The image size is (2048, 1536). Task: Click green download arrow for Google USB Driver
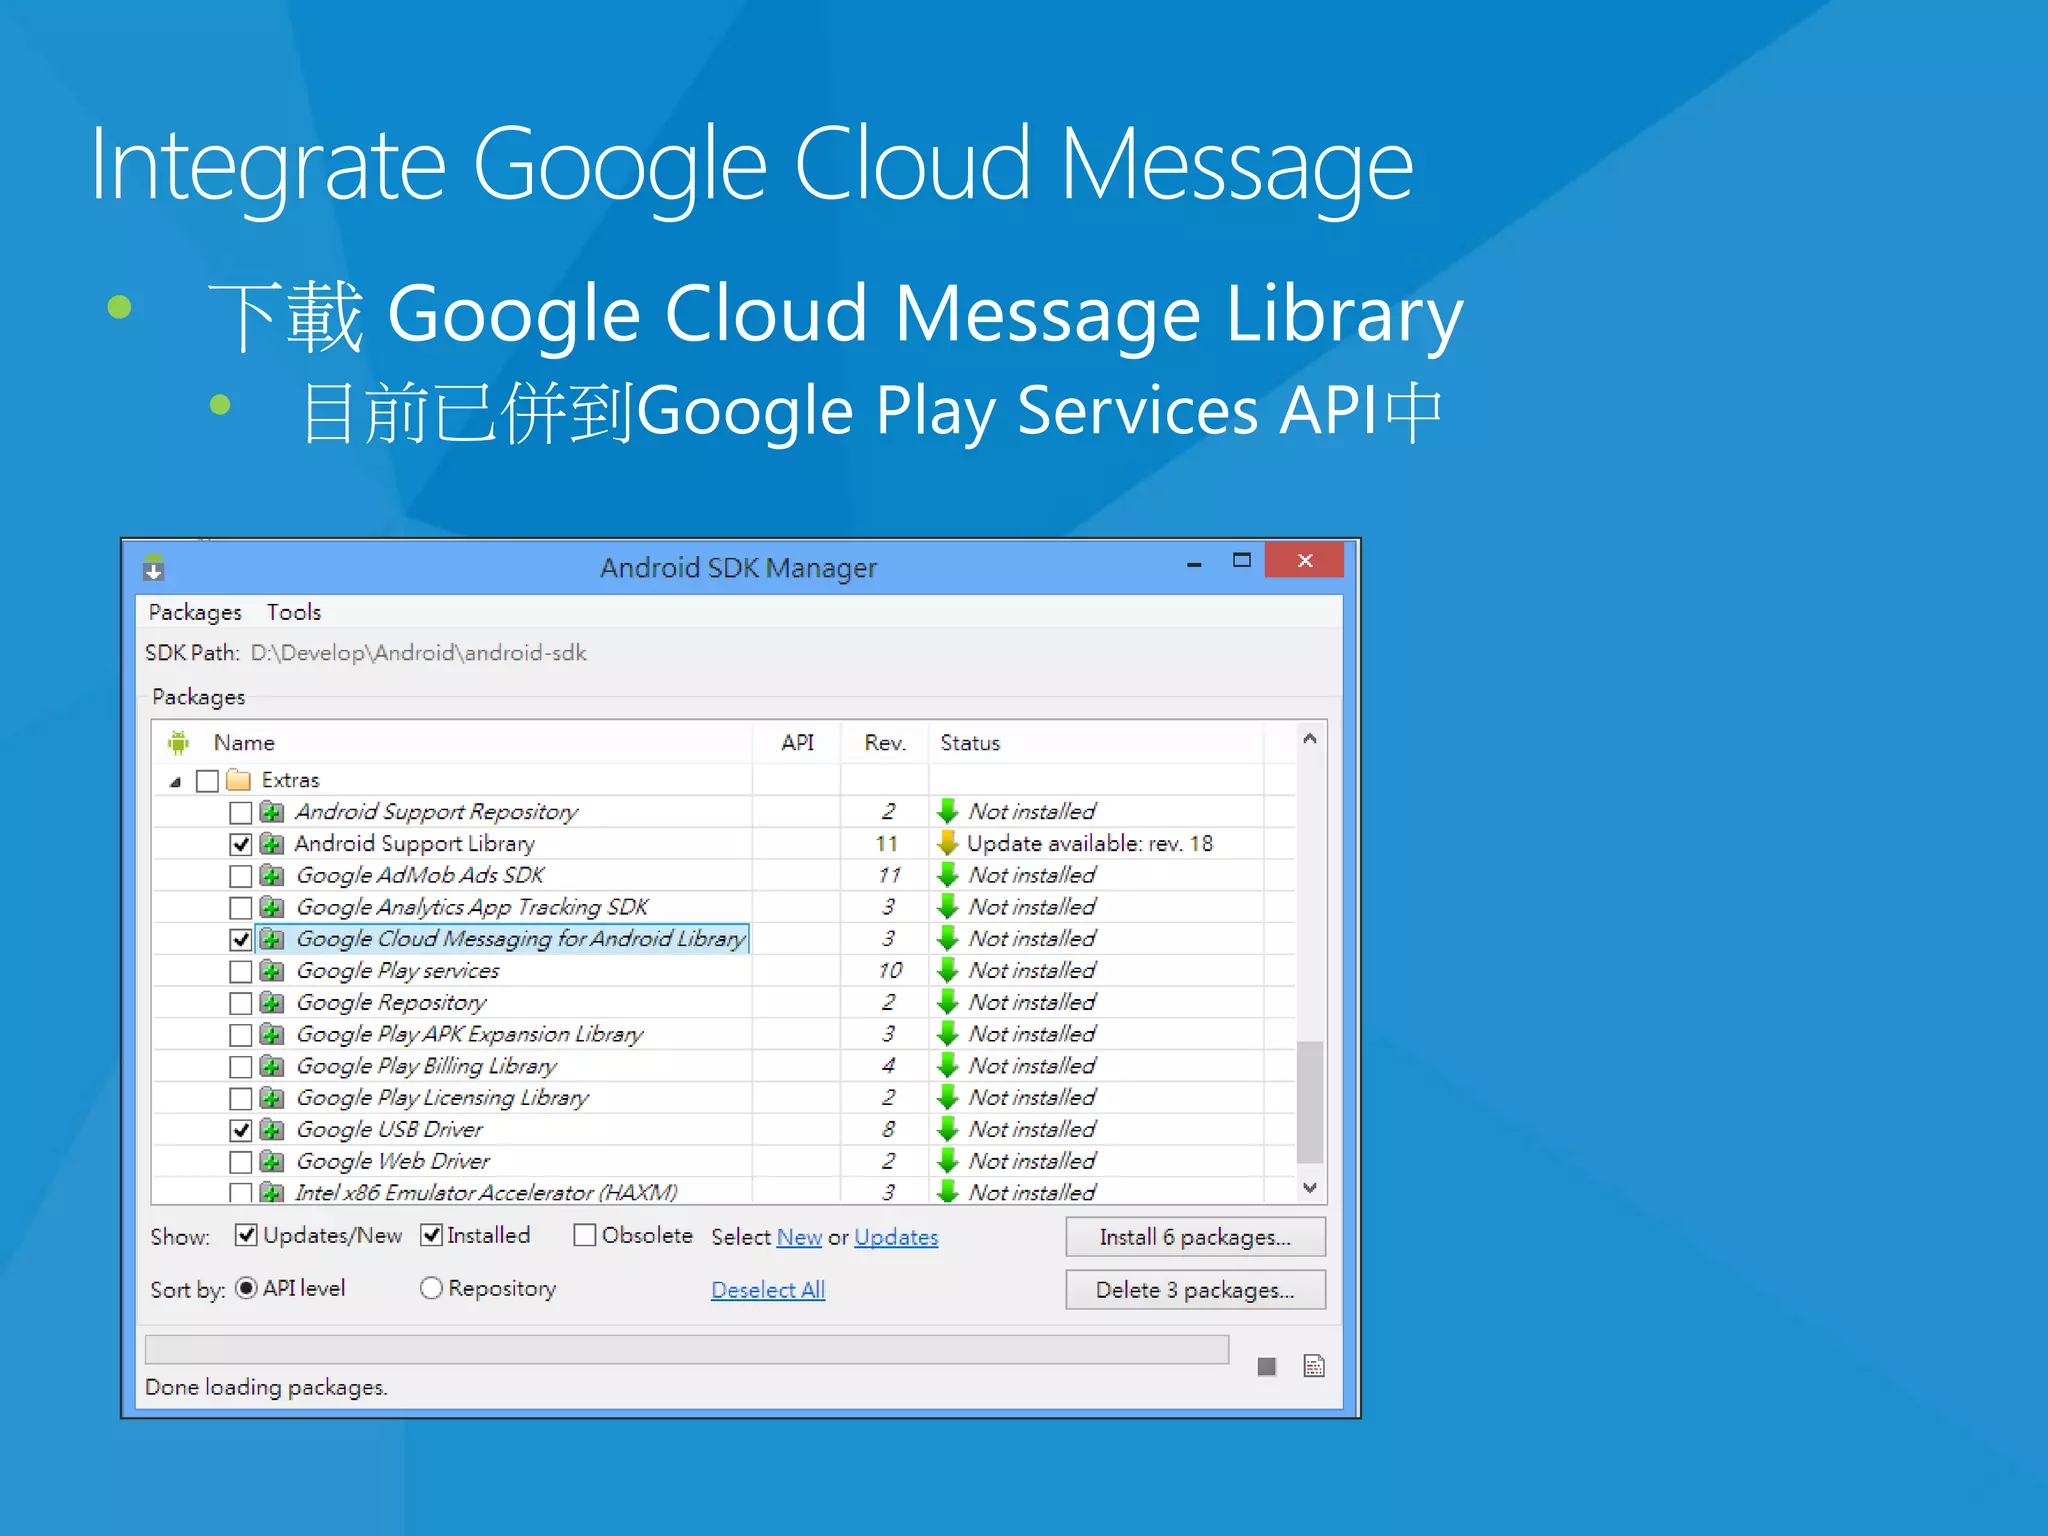(948, 1129)
